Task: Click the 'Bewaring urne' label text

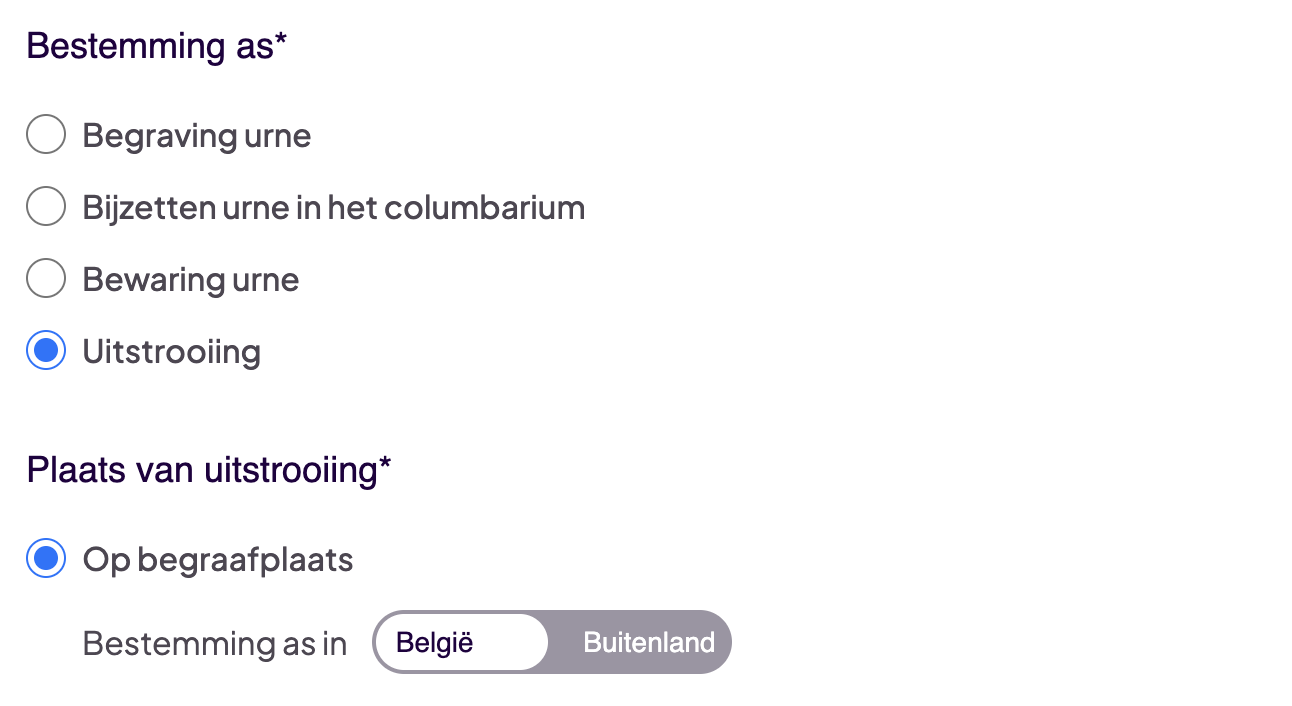Action: click(x=190, y=279)
